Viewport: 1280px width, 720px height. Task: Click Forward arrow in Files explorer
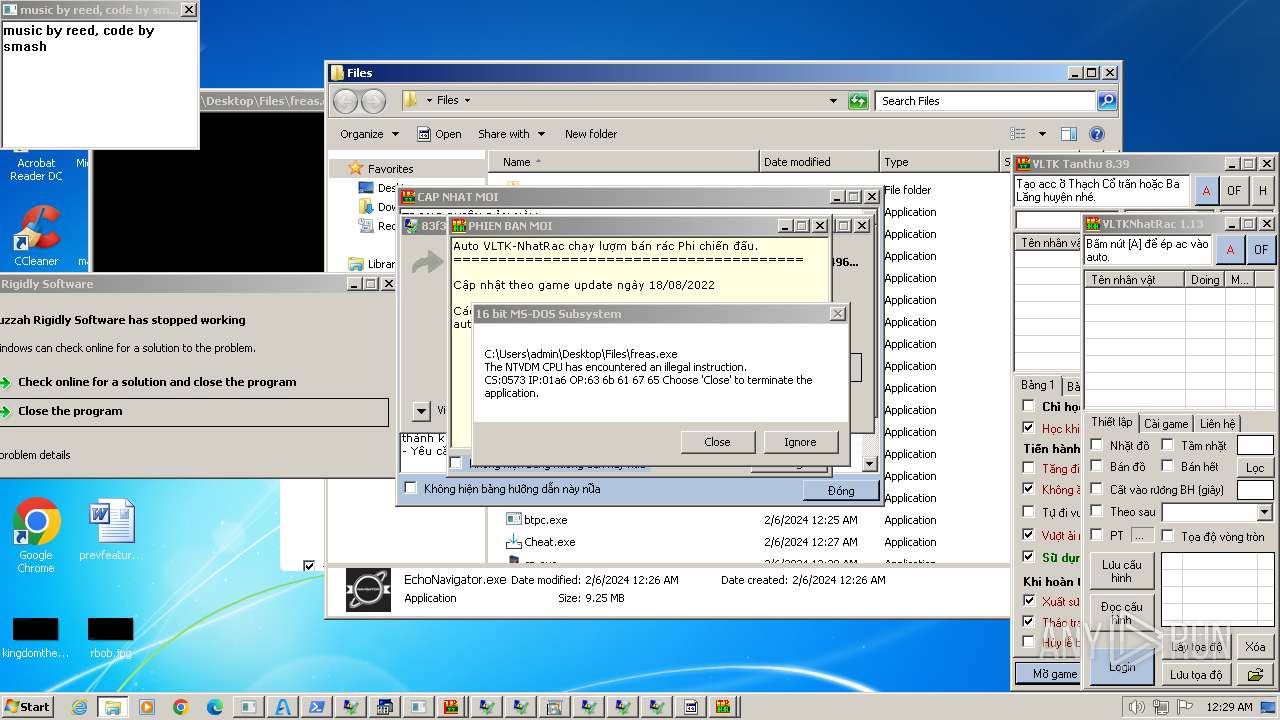point(373,101)
